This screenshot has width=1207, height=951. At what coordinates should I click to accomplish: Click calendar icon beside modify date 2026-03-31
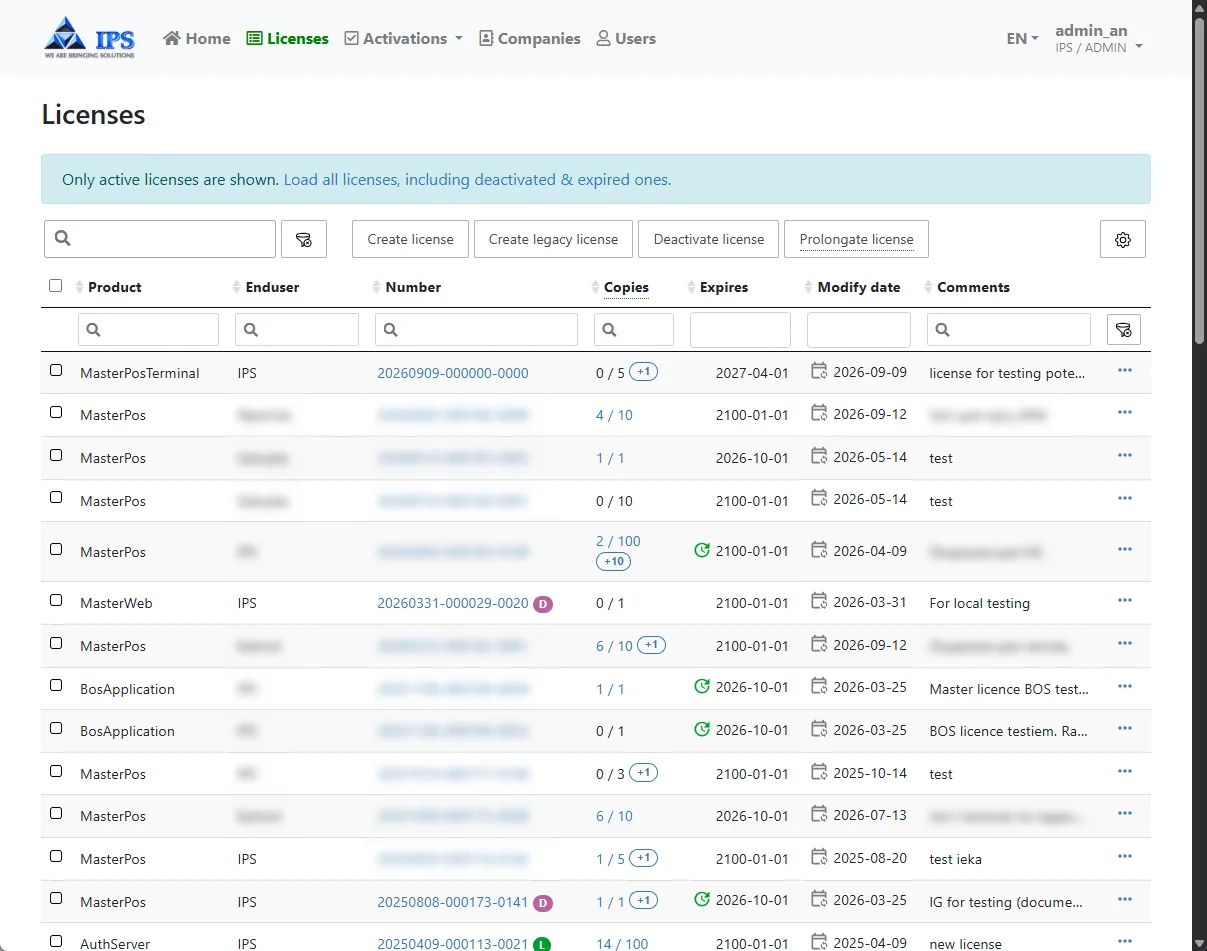(x=819, y=602)
